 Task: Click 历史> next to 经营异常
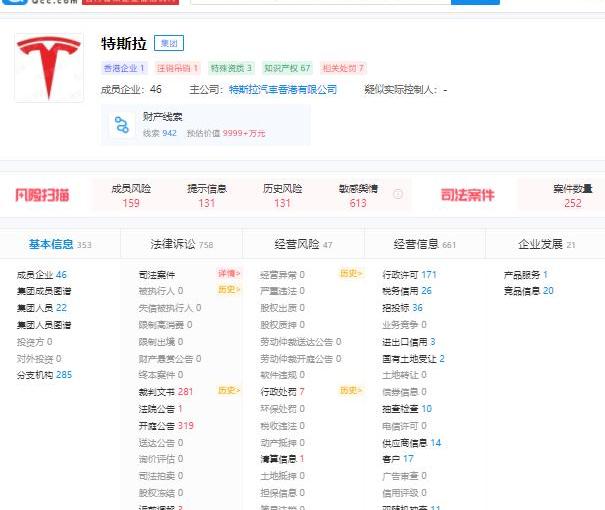[351, 274]
